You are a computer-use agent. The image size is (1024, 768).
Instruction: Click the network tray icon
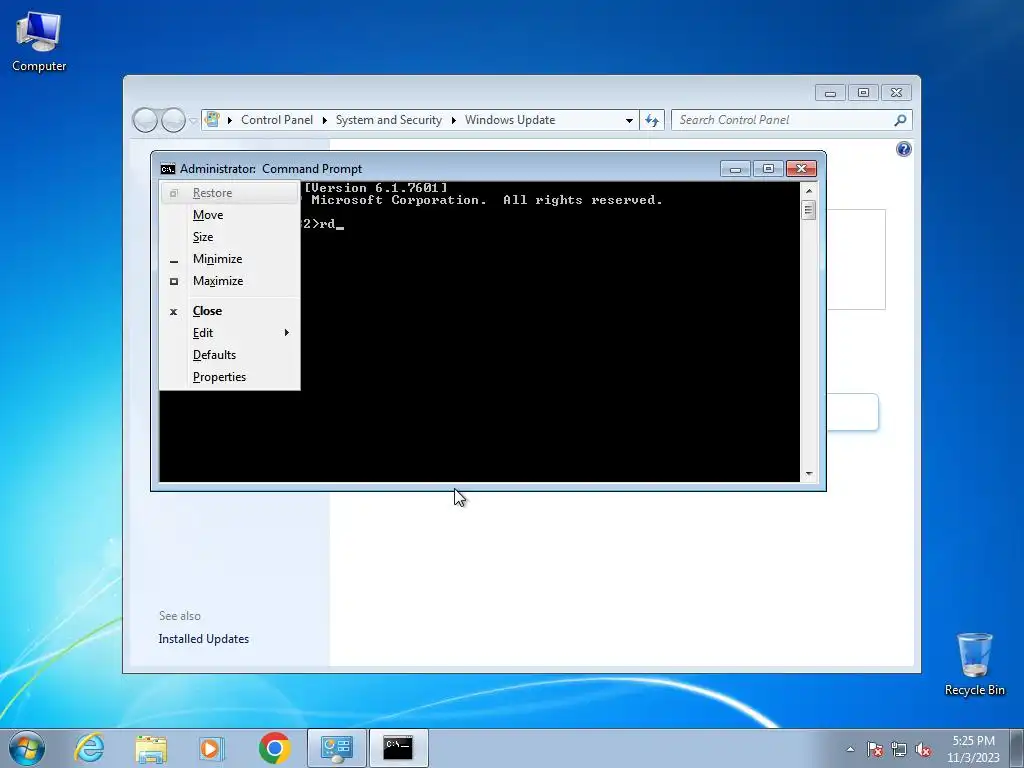click(x=899, y=749)
